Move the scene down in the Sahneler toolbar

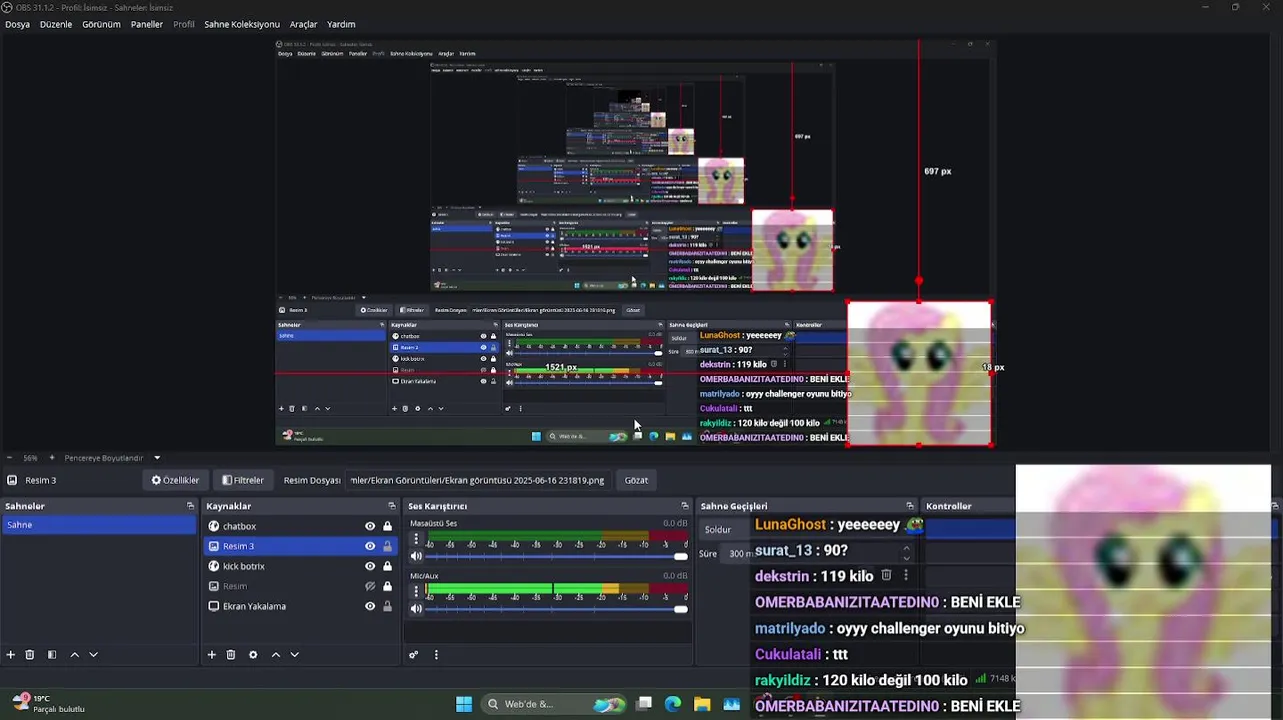[x=94, y=655]
